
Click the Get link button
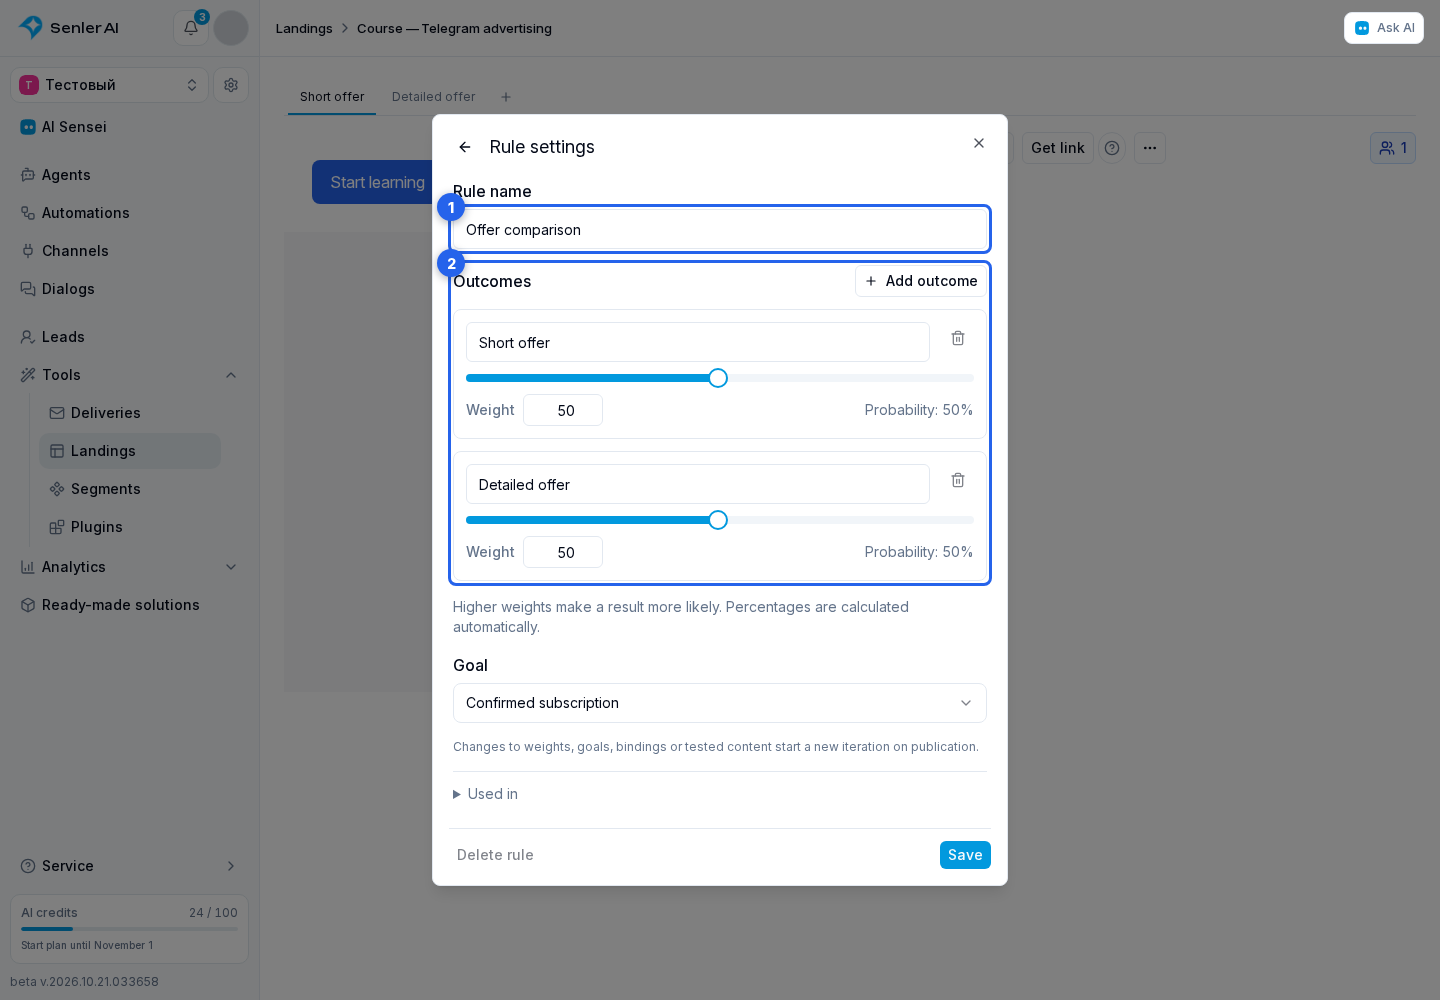1058,148
